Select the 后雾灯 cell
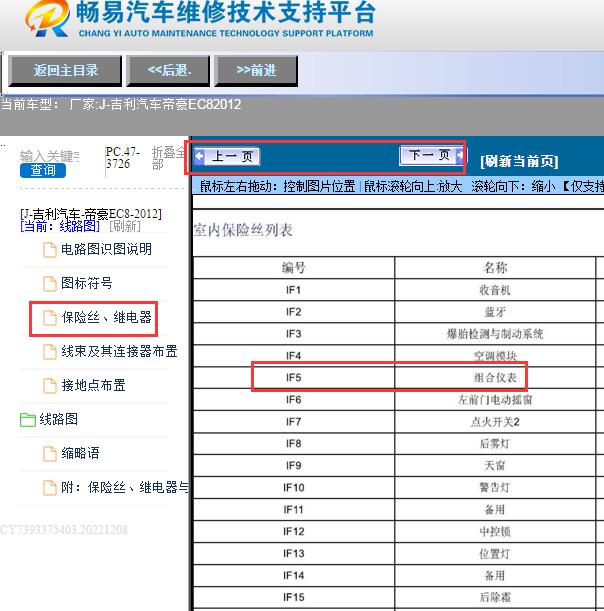Screen dimensions: 604x611 pos(495,443)
